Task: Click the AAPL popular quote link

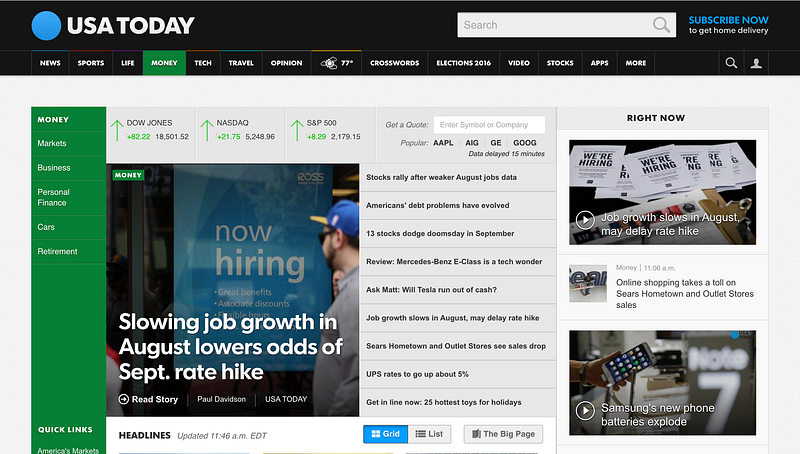Action: coord(443,143)
